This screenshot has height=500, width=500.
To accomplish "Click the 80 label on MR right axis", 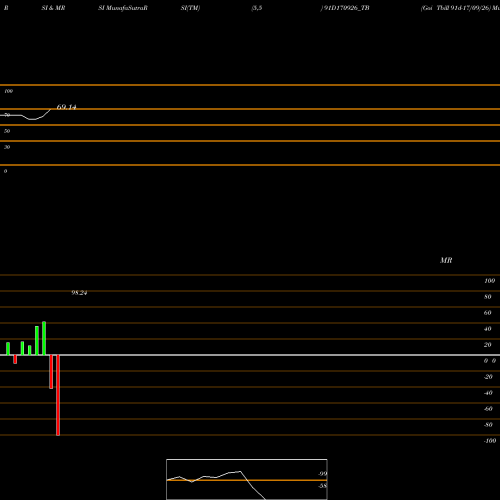I will [x=488, y=297].
